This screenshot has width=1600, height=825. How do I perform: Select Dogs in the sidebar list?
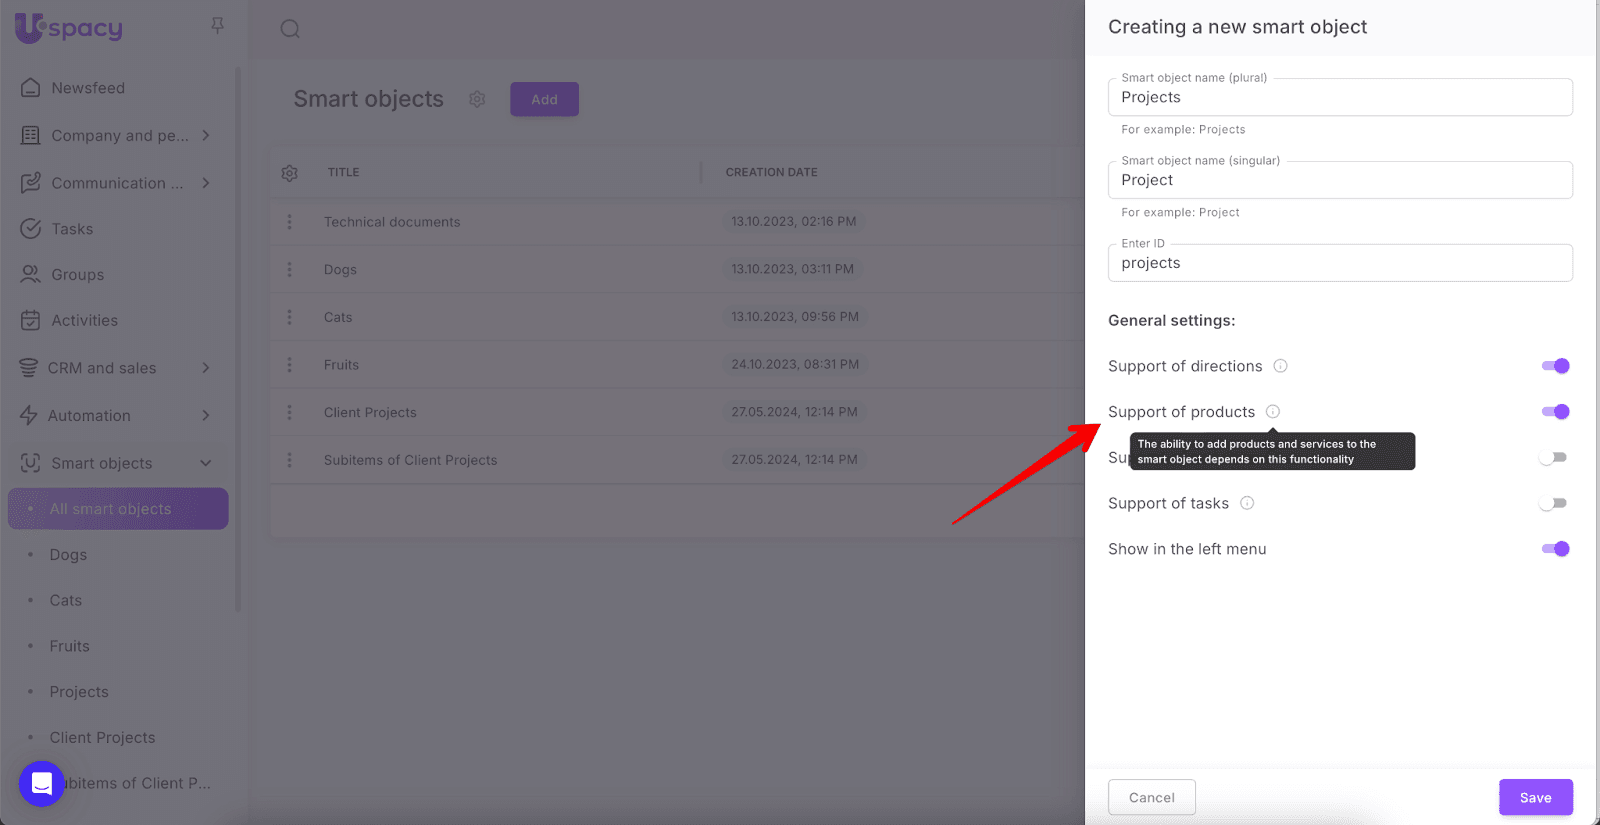[x=68, y=555]
